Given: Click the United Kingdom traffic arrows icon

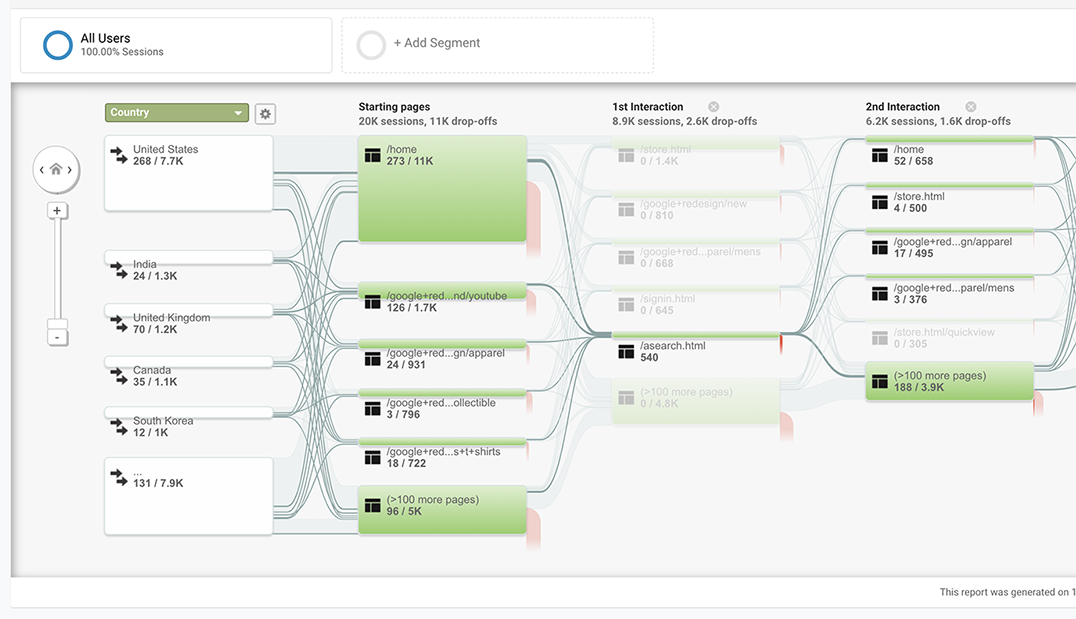Looking at the screenshot, I should click(x=119, y=323).
